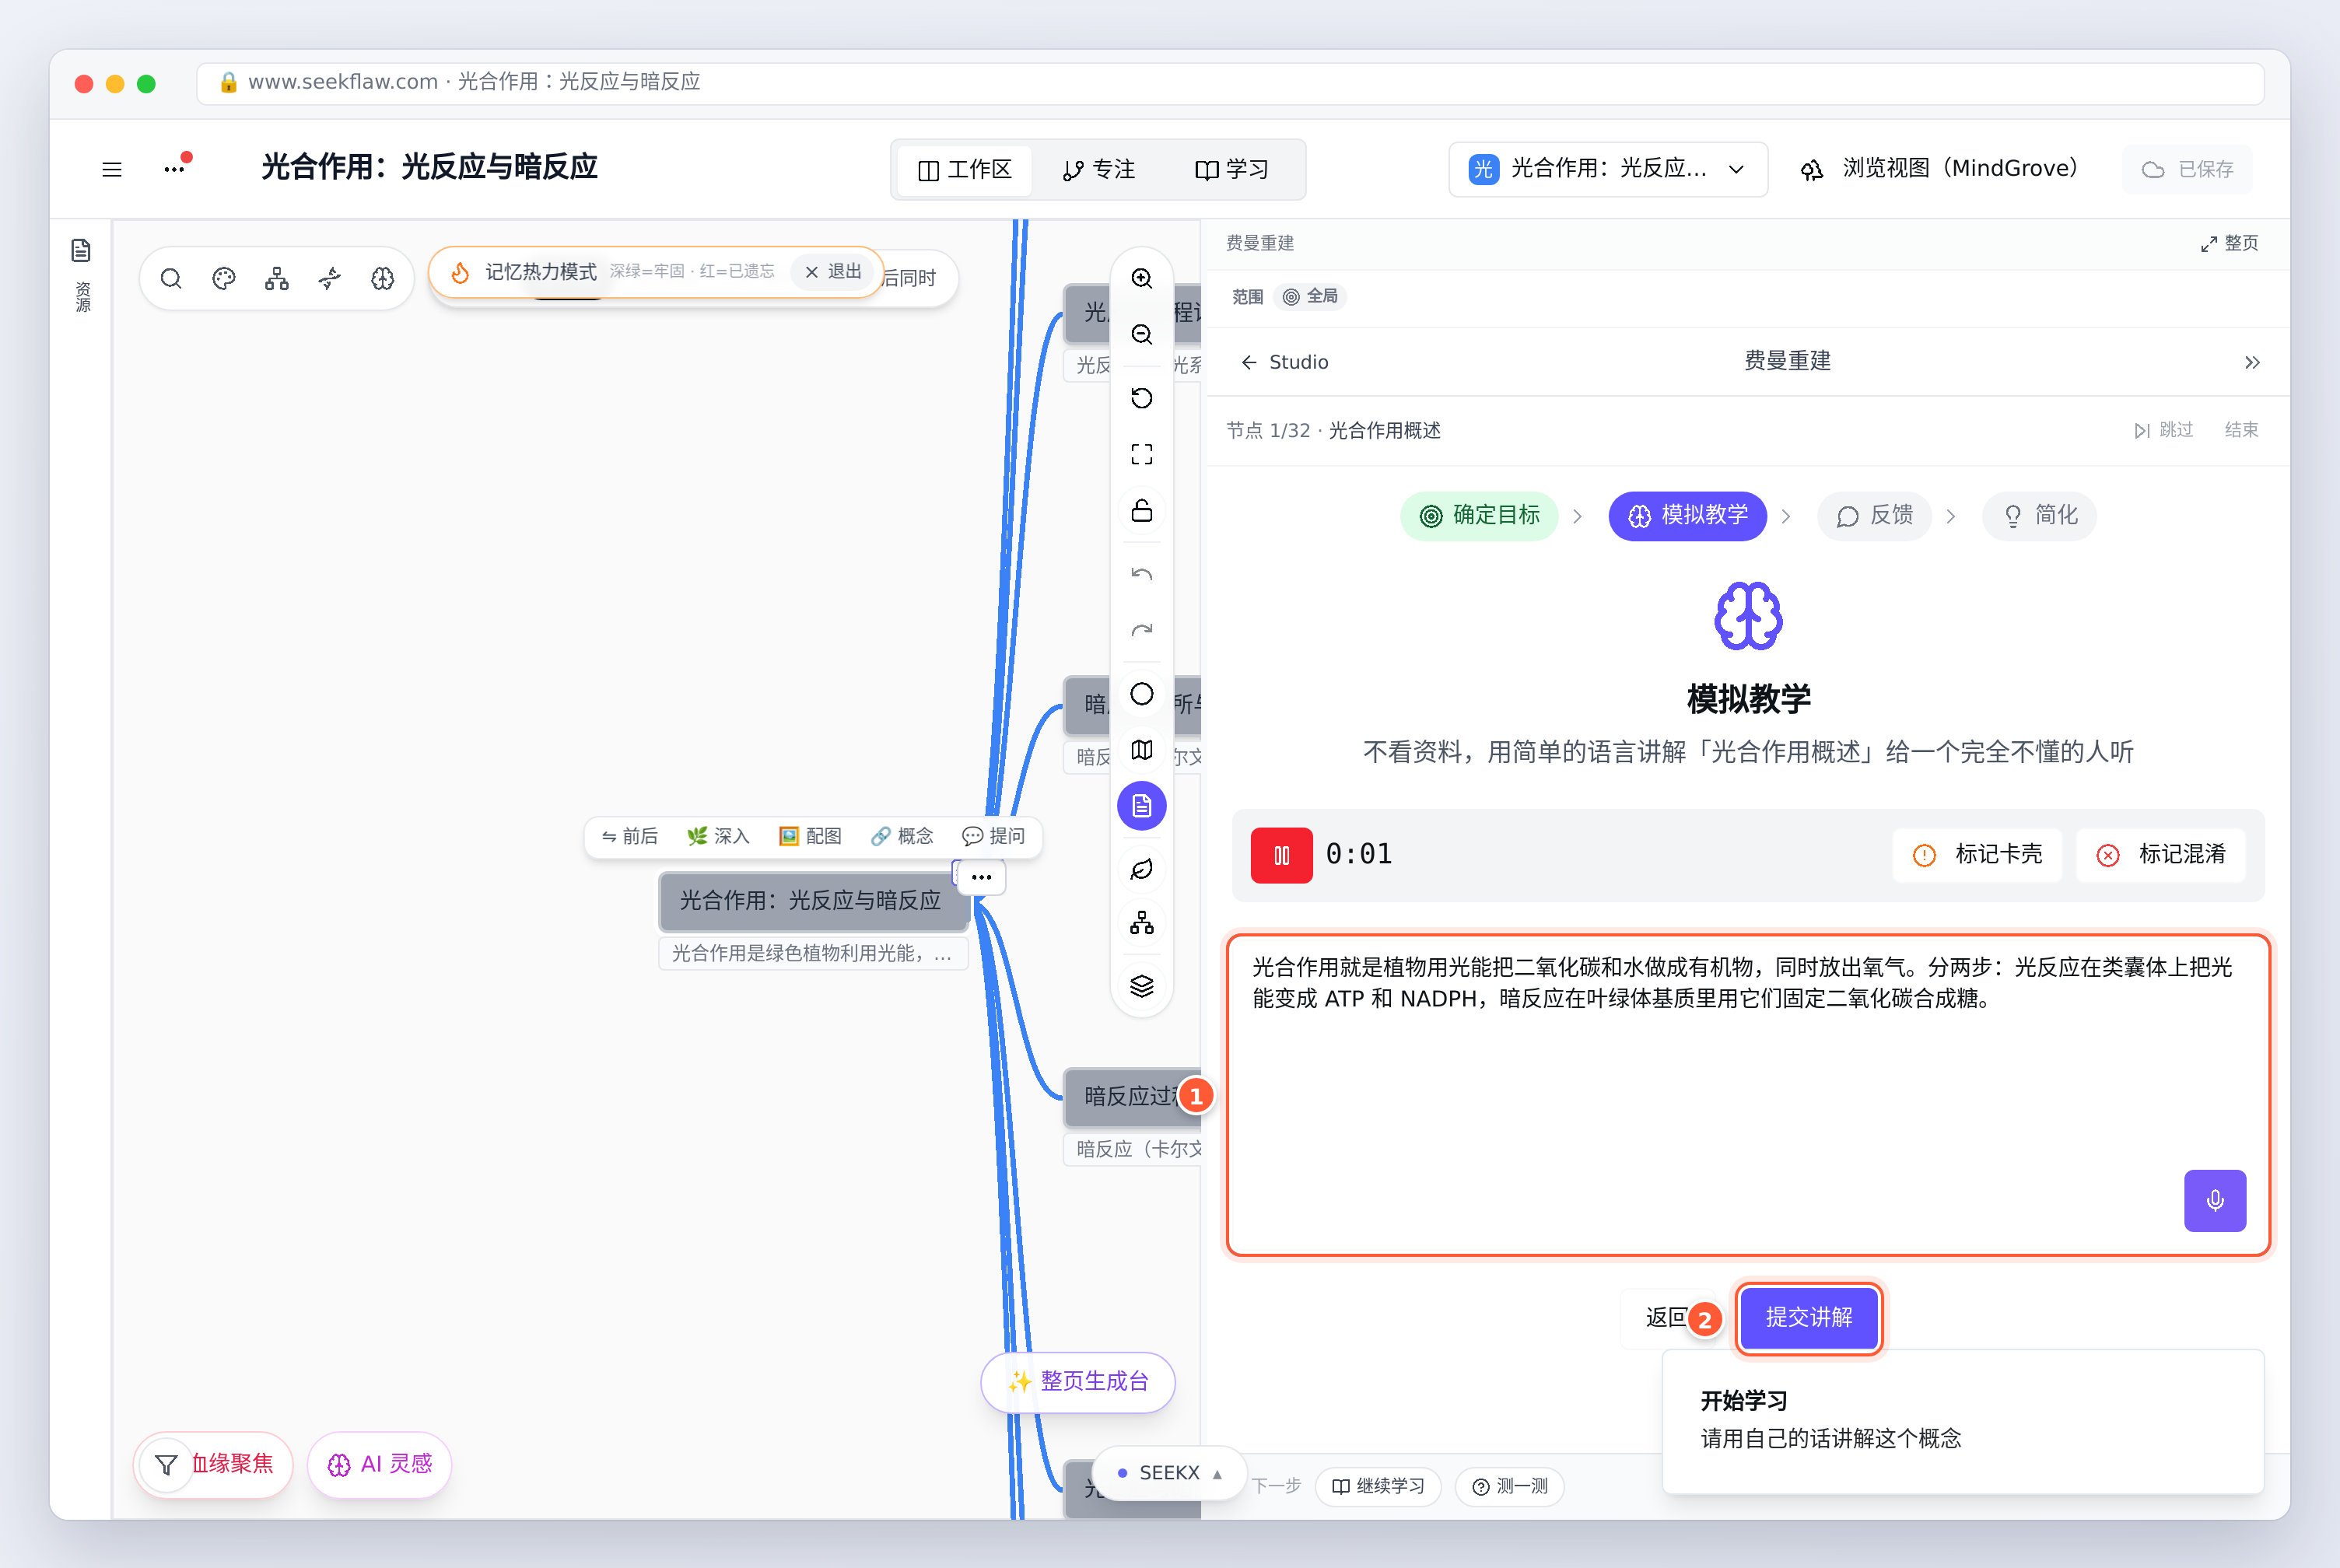Screen dimensions: 2340x1568
Task: Click 标记卡壳 button
Action: click(1977, 855)
